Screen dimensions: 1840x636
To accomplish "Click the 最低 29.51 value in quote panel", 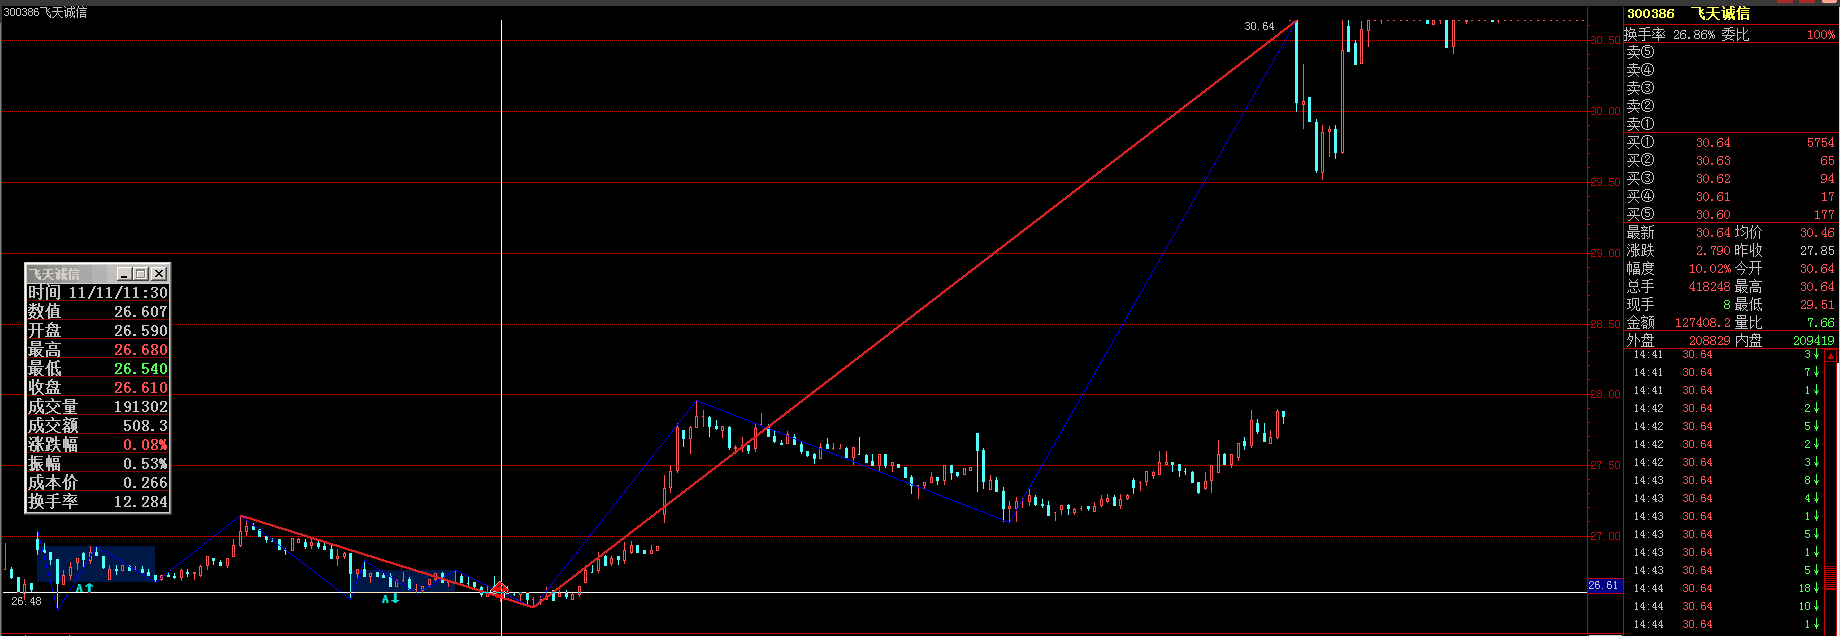I will (1817, 305).
